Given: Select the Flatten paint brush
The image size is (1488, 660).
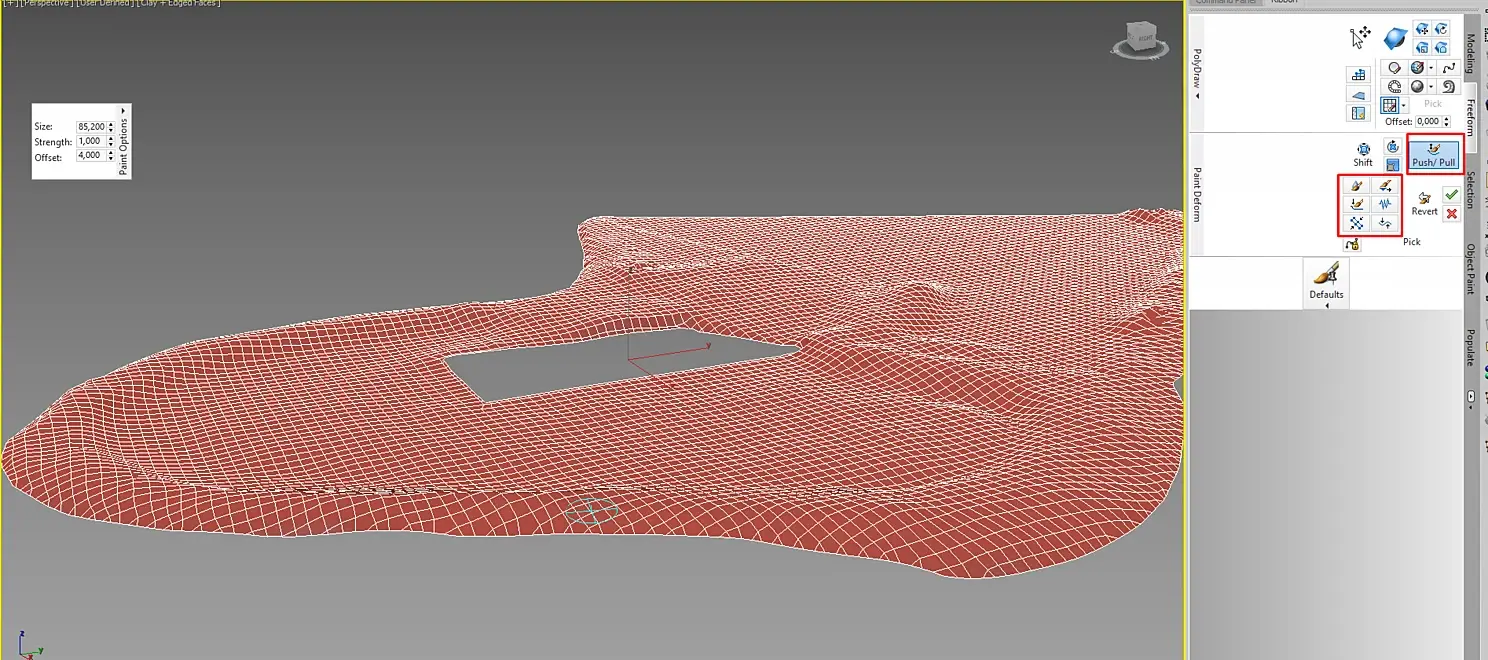Looking at the screenshot, I should [1356, 204].
